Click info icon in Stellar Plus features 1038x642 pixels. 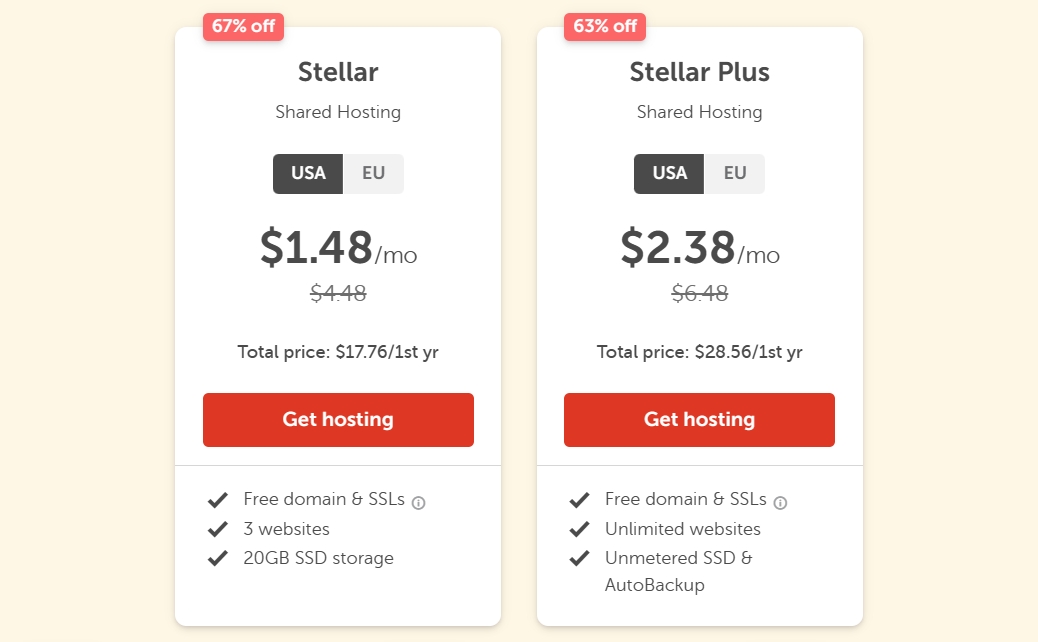(780, 502)
